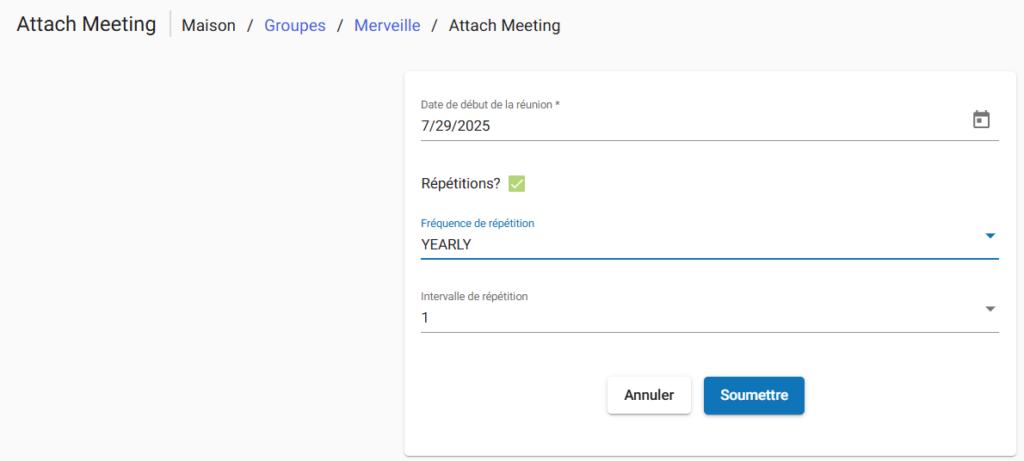The height and width of the screenshot is (461, 1024).
Task: Click the slash separator before Merveille
Action: [x=340, y=25]
